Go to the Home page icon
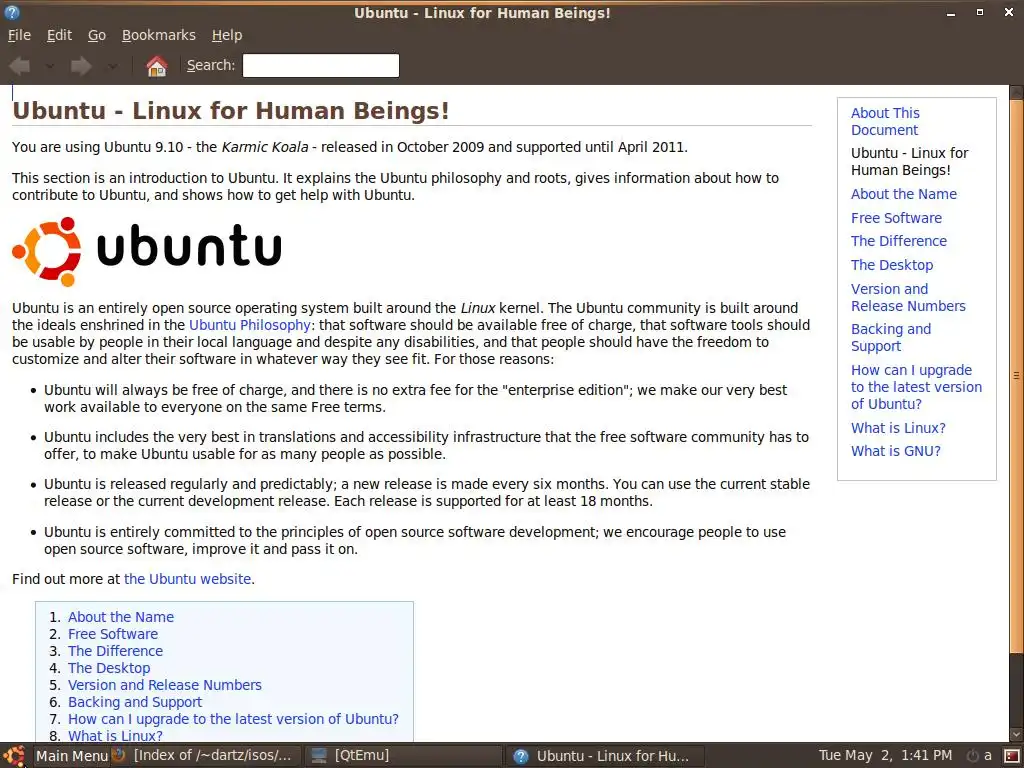Image resolution: width=1024 pixels, height=768 pixels. pyautogui.click(x=156, y=66)
